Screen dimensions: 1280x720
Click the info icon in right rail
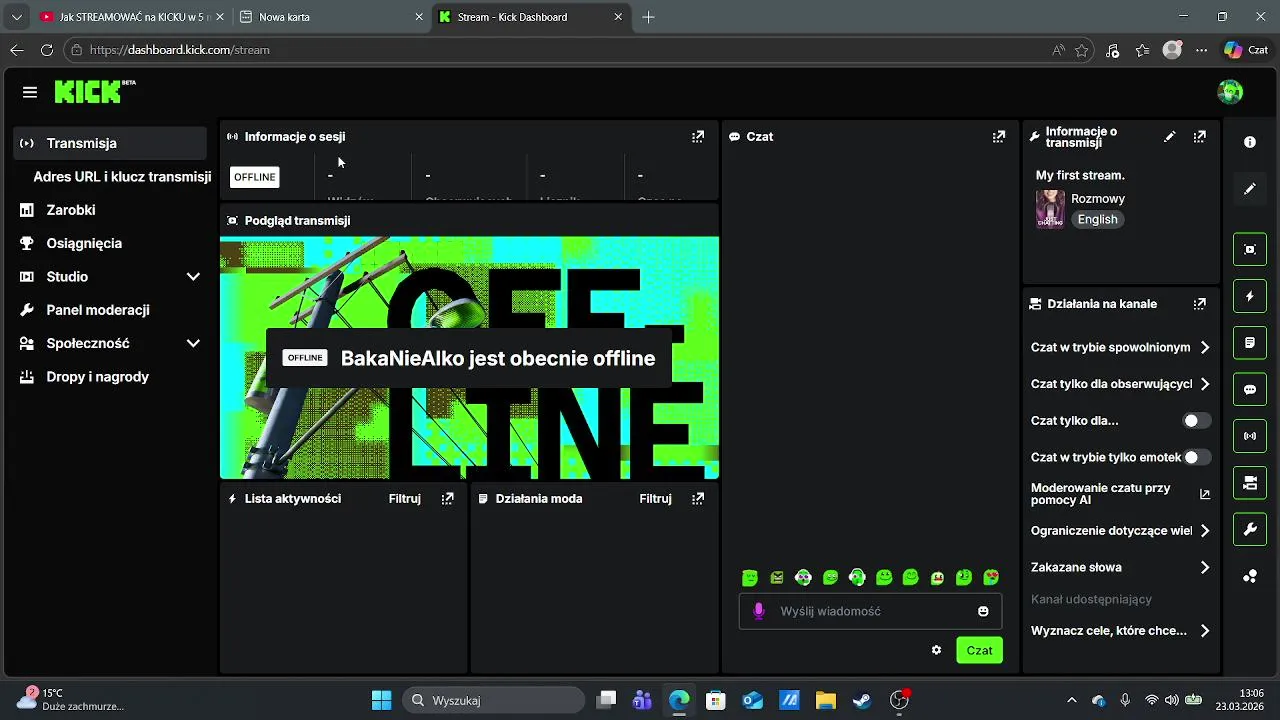1250,142
